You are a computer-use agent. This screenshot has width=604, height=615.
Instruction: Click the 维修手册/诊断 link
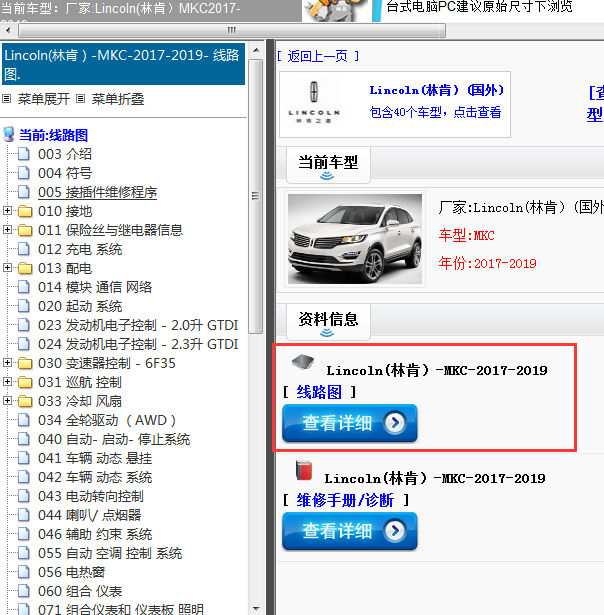coord(345,500)
